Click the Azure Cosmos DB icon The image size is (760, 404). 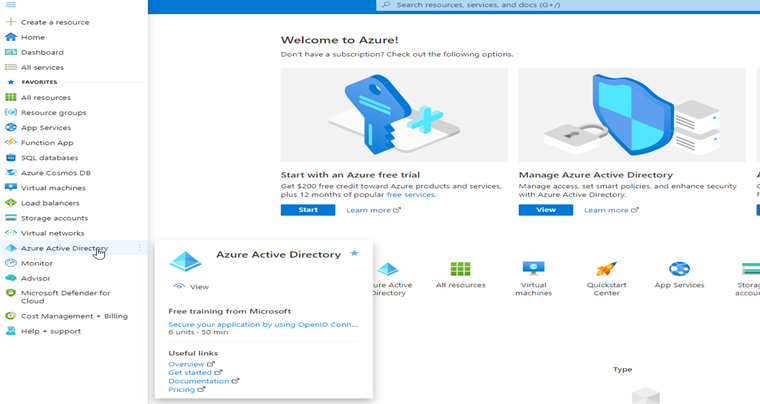pyautogui.click(x=11, y=172)
